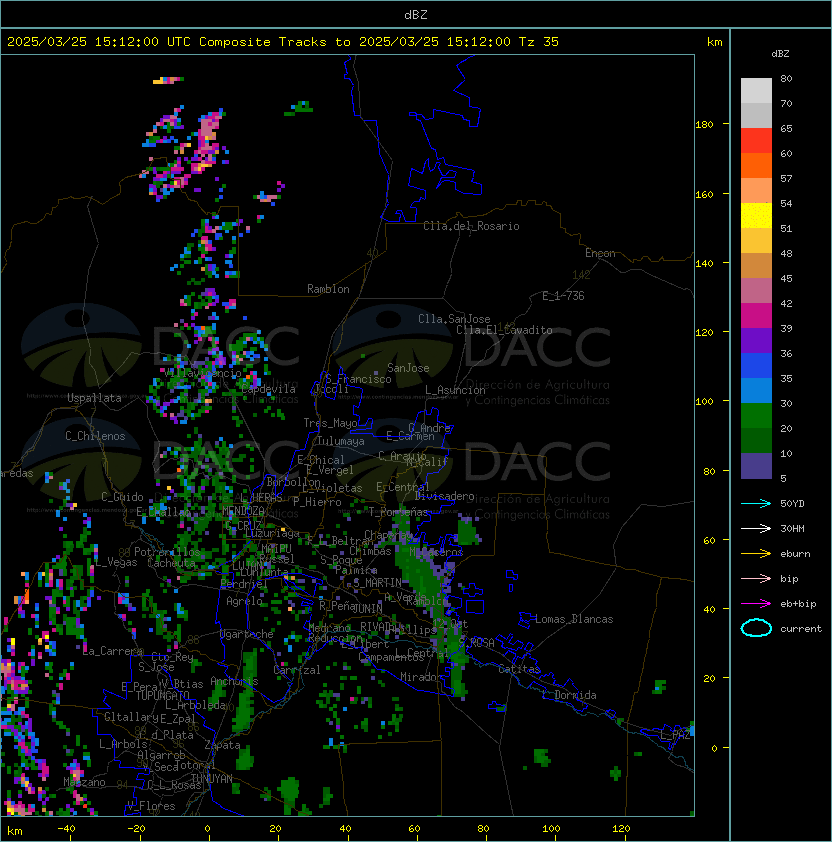Click the 'Tres_Mayo' map label
Screen dimensions: 832x842
click(330, 423)
